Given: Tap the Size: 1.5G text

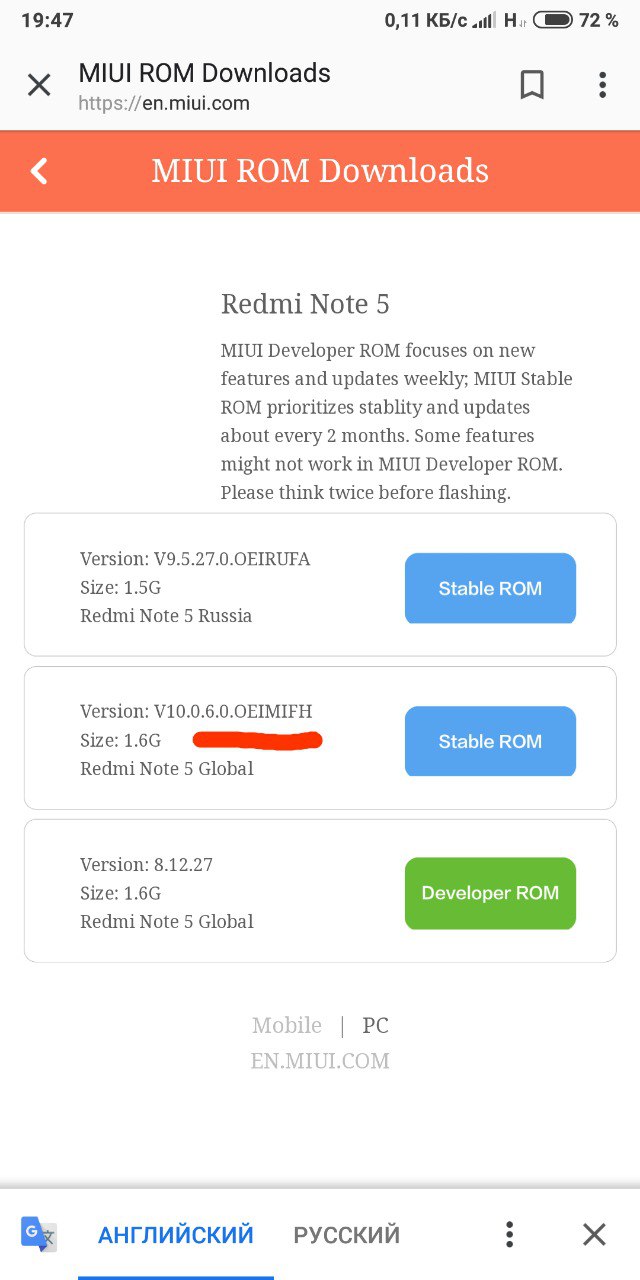Looking at the screenshot, I should coord(120,588).
